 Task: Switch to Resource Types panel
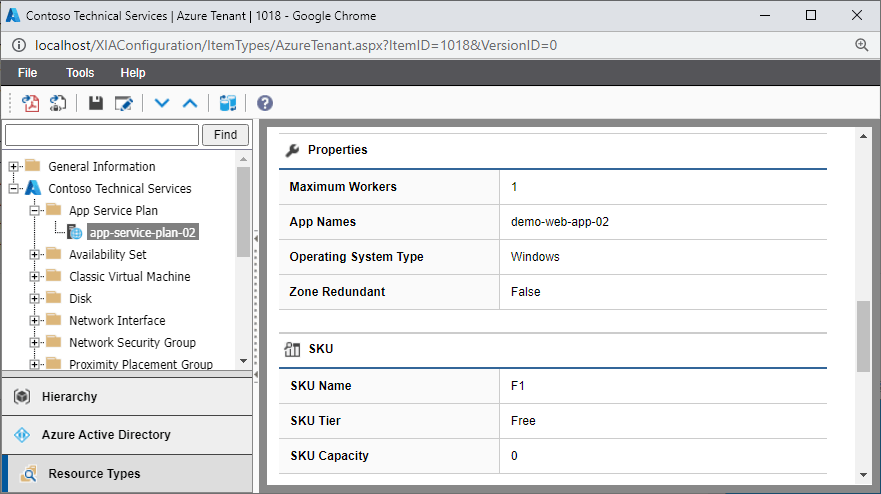(x=127, y=474)
